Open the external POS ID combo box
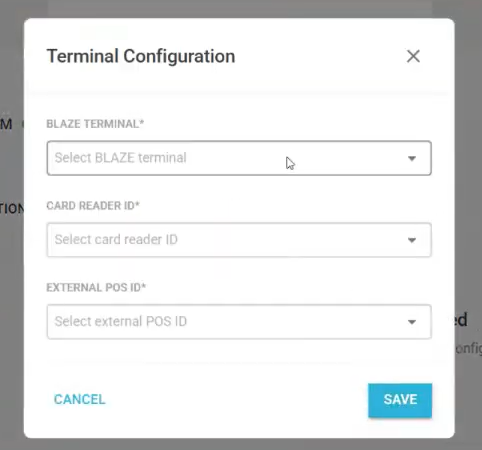This screenshot has height=450, width=482. [239, 322]
